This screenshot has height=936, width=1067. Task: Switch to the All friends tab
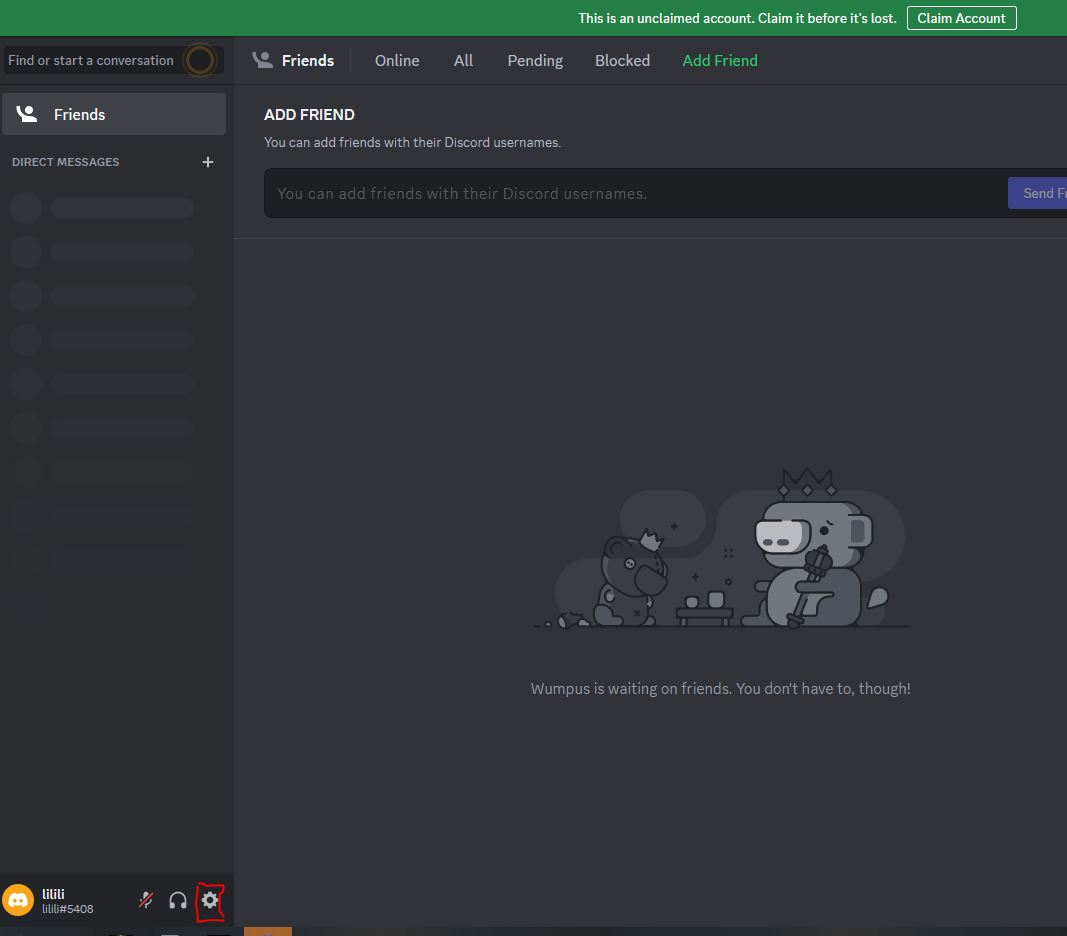coord(463,61)
